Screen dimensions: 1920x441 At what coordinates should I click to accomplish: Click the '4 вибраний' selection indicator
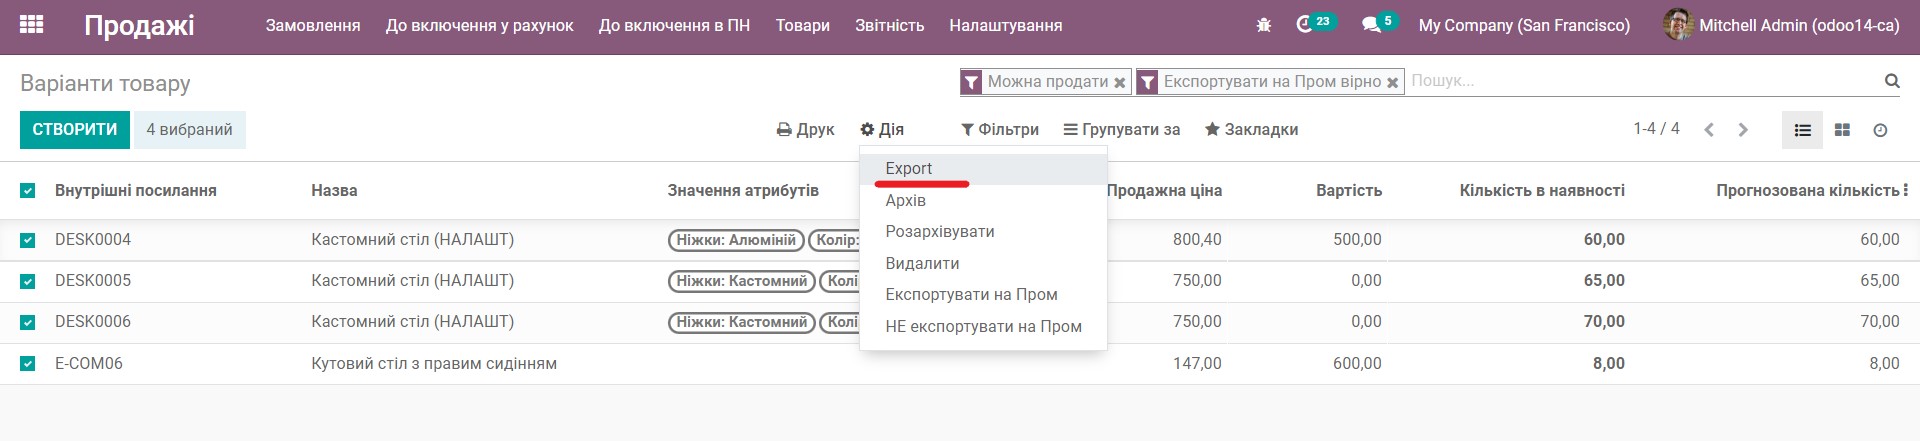tap(190, 130)
